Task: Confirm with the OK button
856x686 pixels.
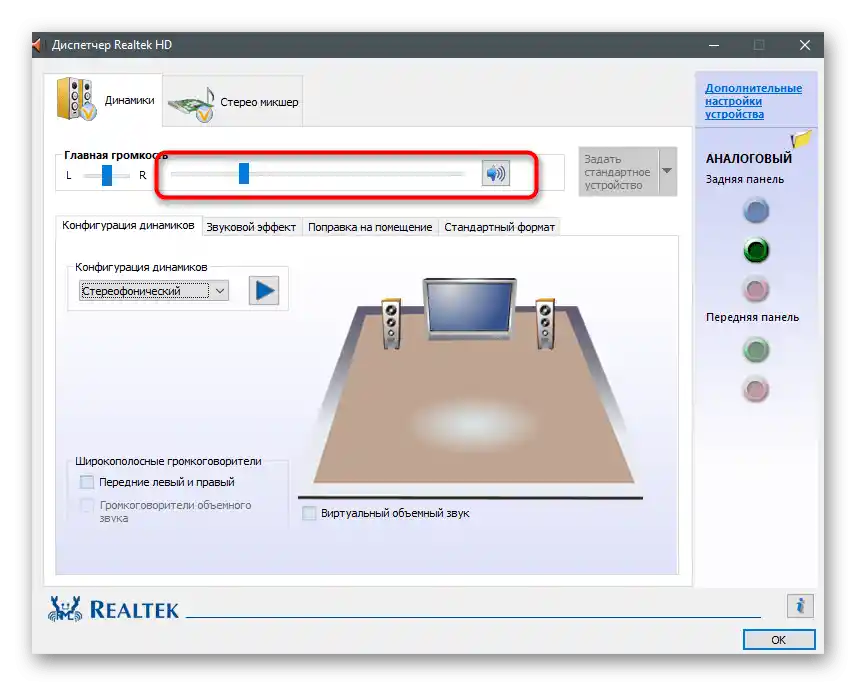Action: point(779,640)
